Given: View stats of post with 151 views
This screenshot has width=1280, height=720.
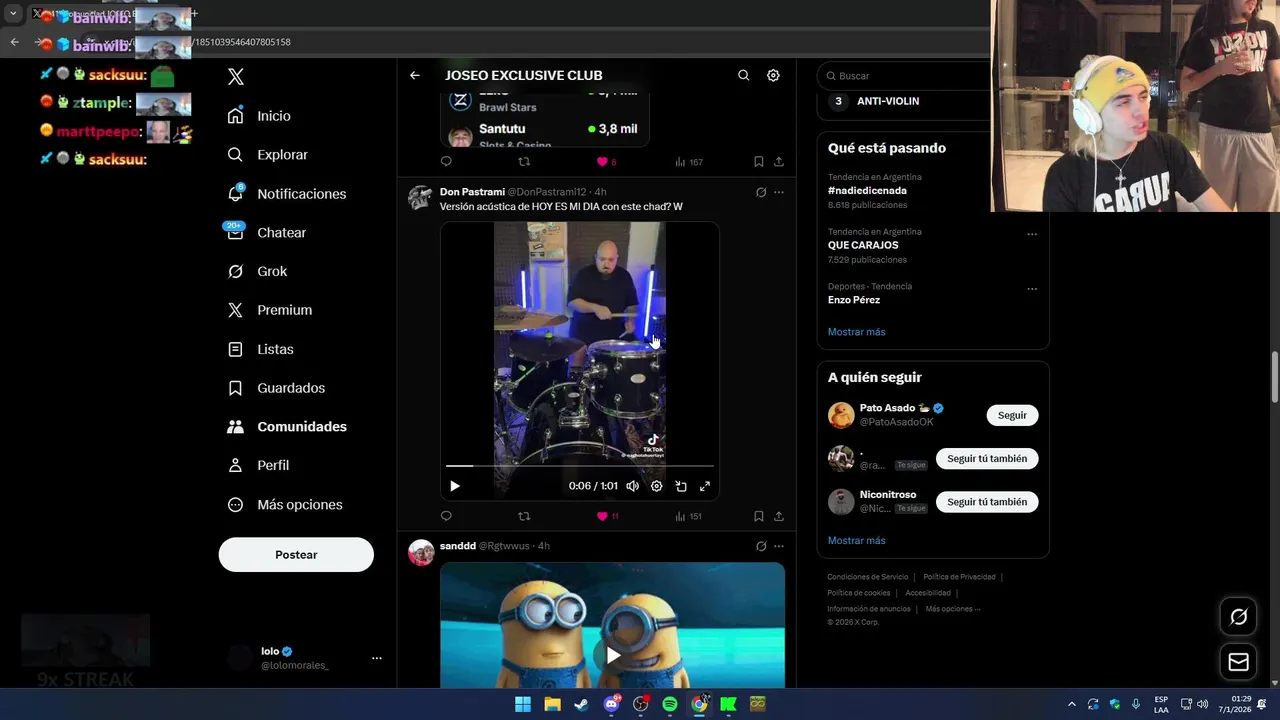Looking at the screenshot, I should pos(688,516).
